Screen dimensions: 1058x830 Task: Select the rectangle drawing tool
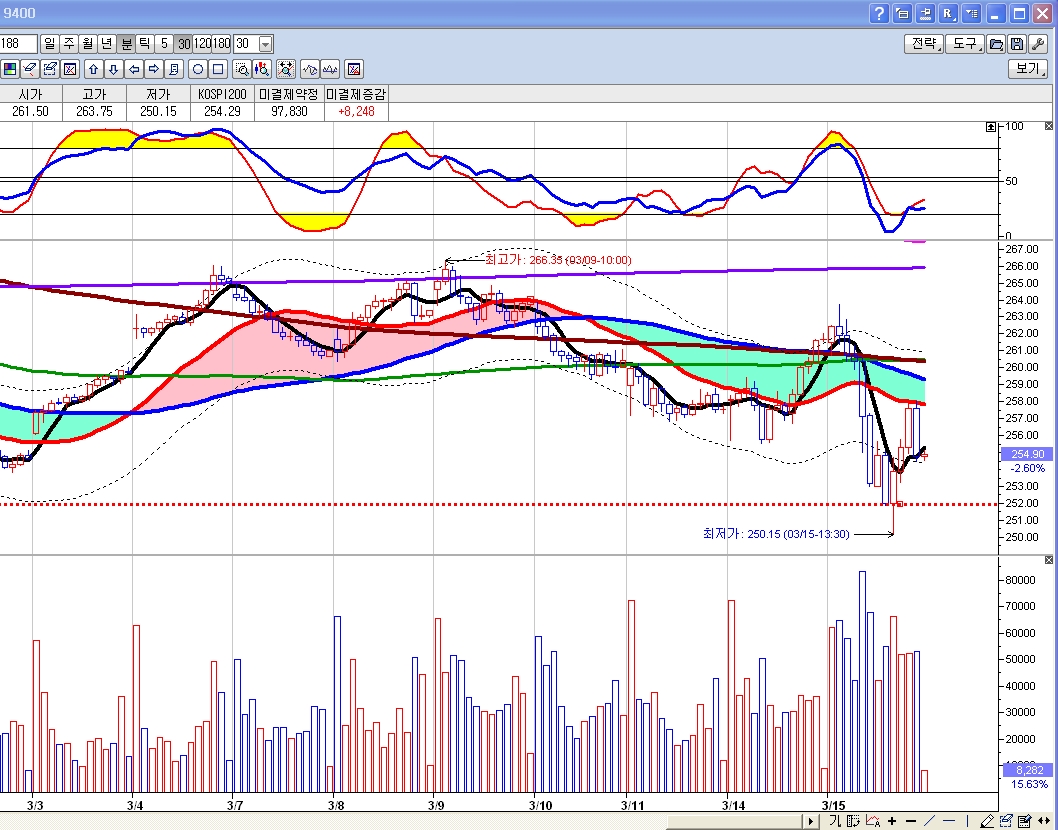(218, 69)
